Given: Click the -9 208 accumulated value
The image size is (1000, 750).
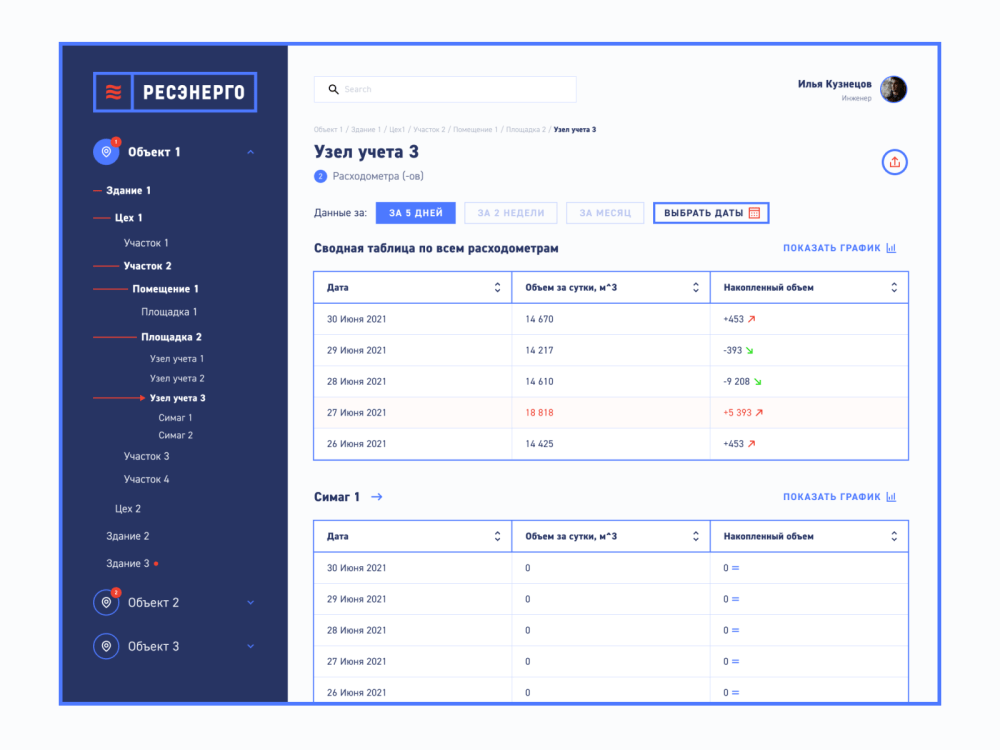Looking at the screenshot, I should pos(736,381).
